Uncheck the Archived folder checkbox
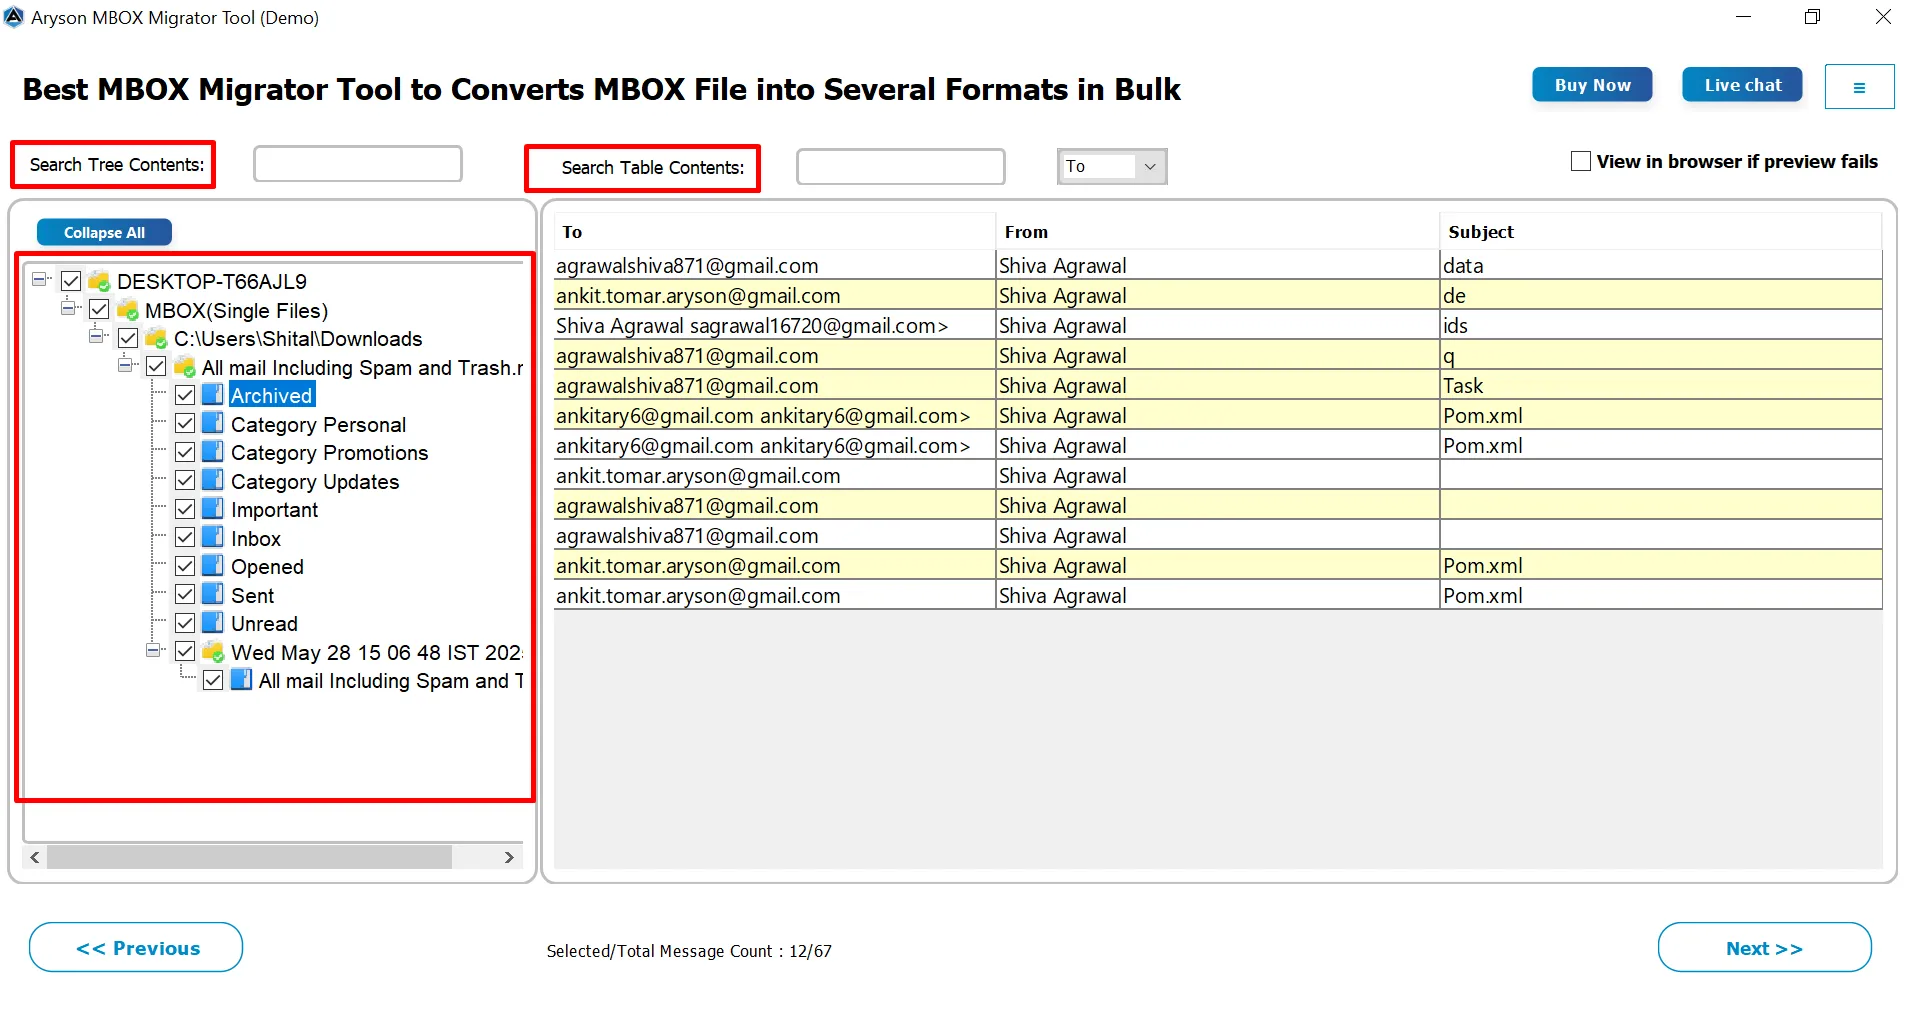The height and width of the screenshot is (1010, 1919). [185, 395]
